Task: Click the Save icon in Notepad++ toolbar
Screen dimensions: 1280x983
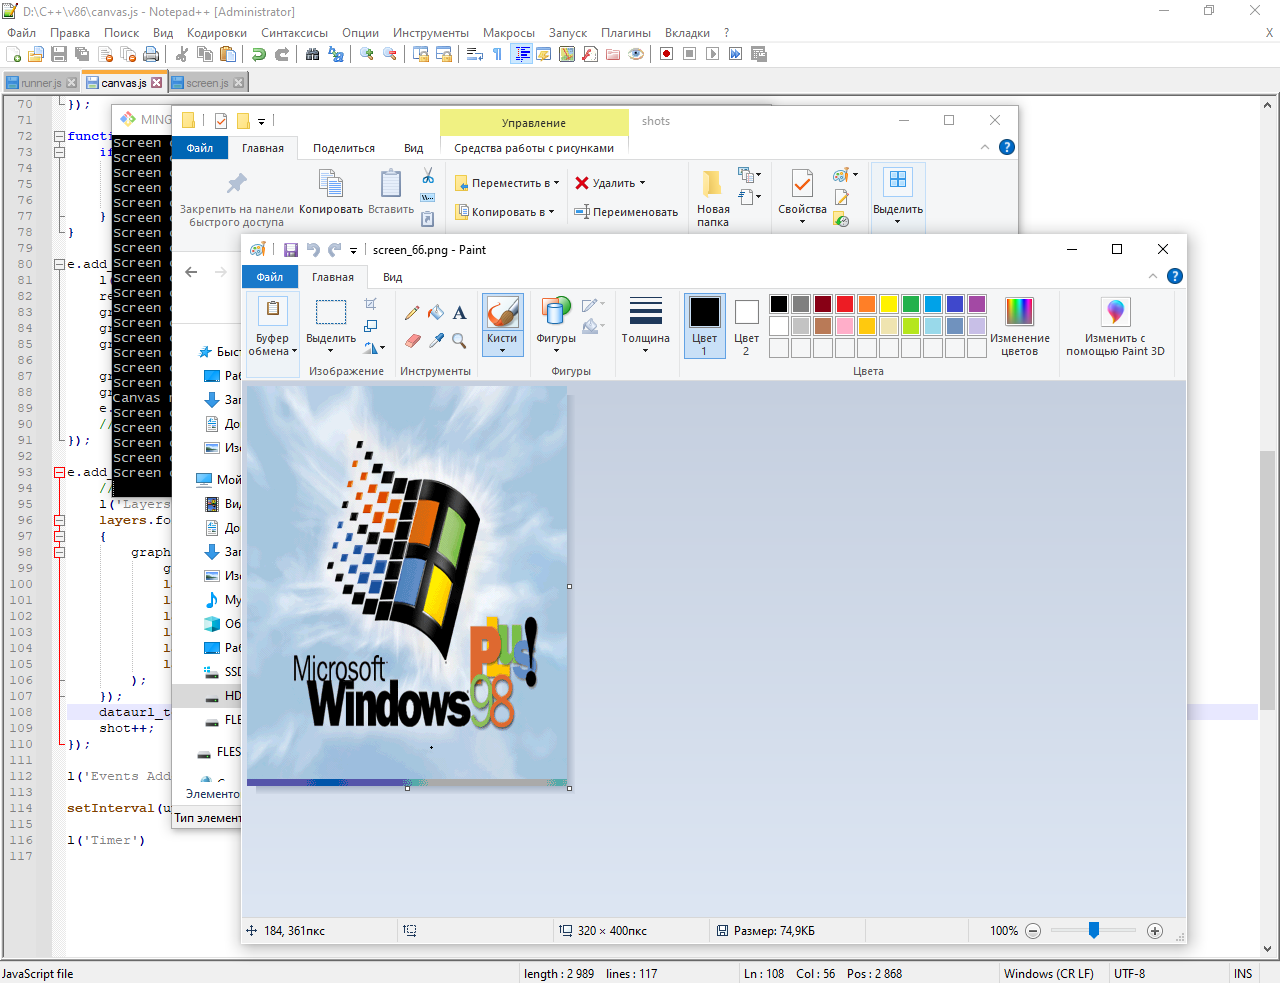Action: click(x=58, y=54)
